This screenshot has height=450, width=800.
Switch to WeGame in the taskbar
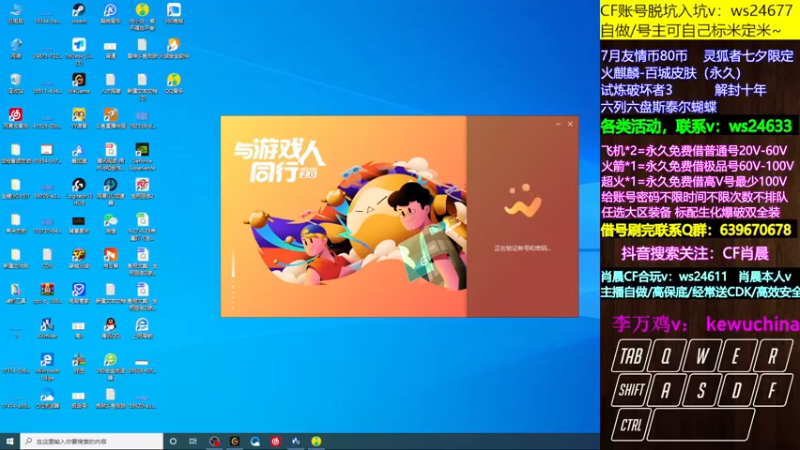(x=235, y=441)
